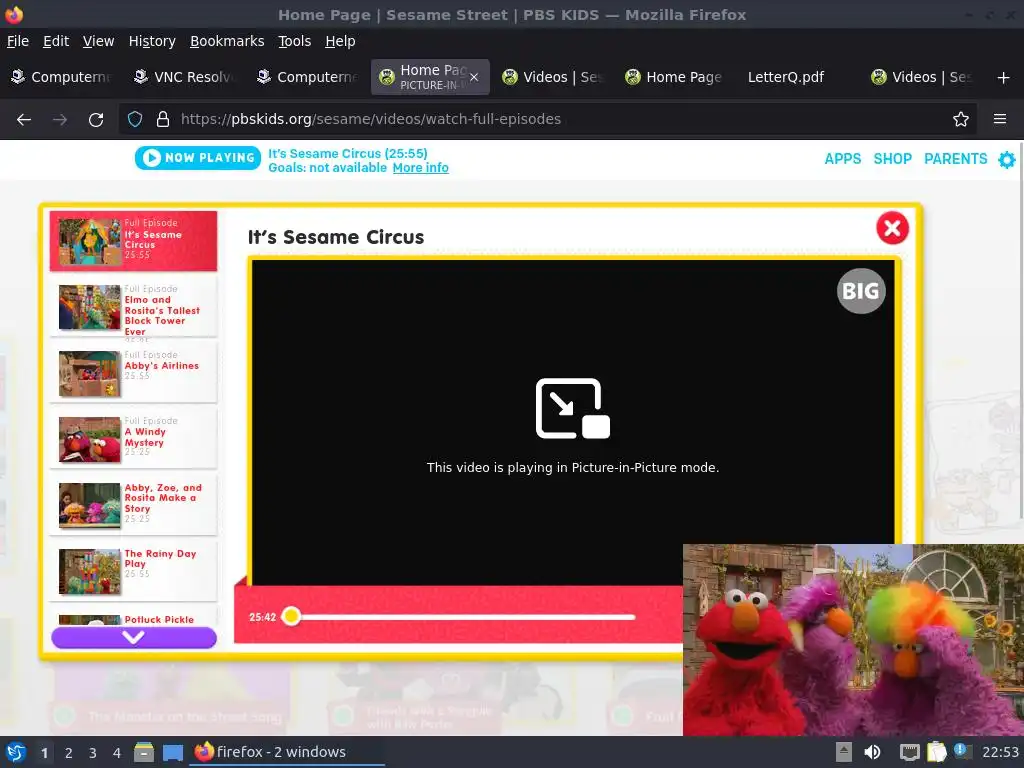Open the volume speaker tray icon
The width and height of the screenshot is (1024, 768).
point(872,752)
